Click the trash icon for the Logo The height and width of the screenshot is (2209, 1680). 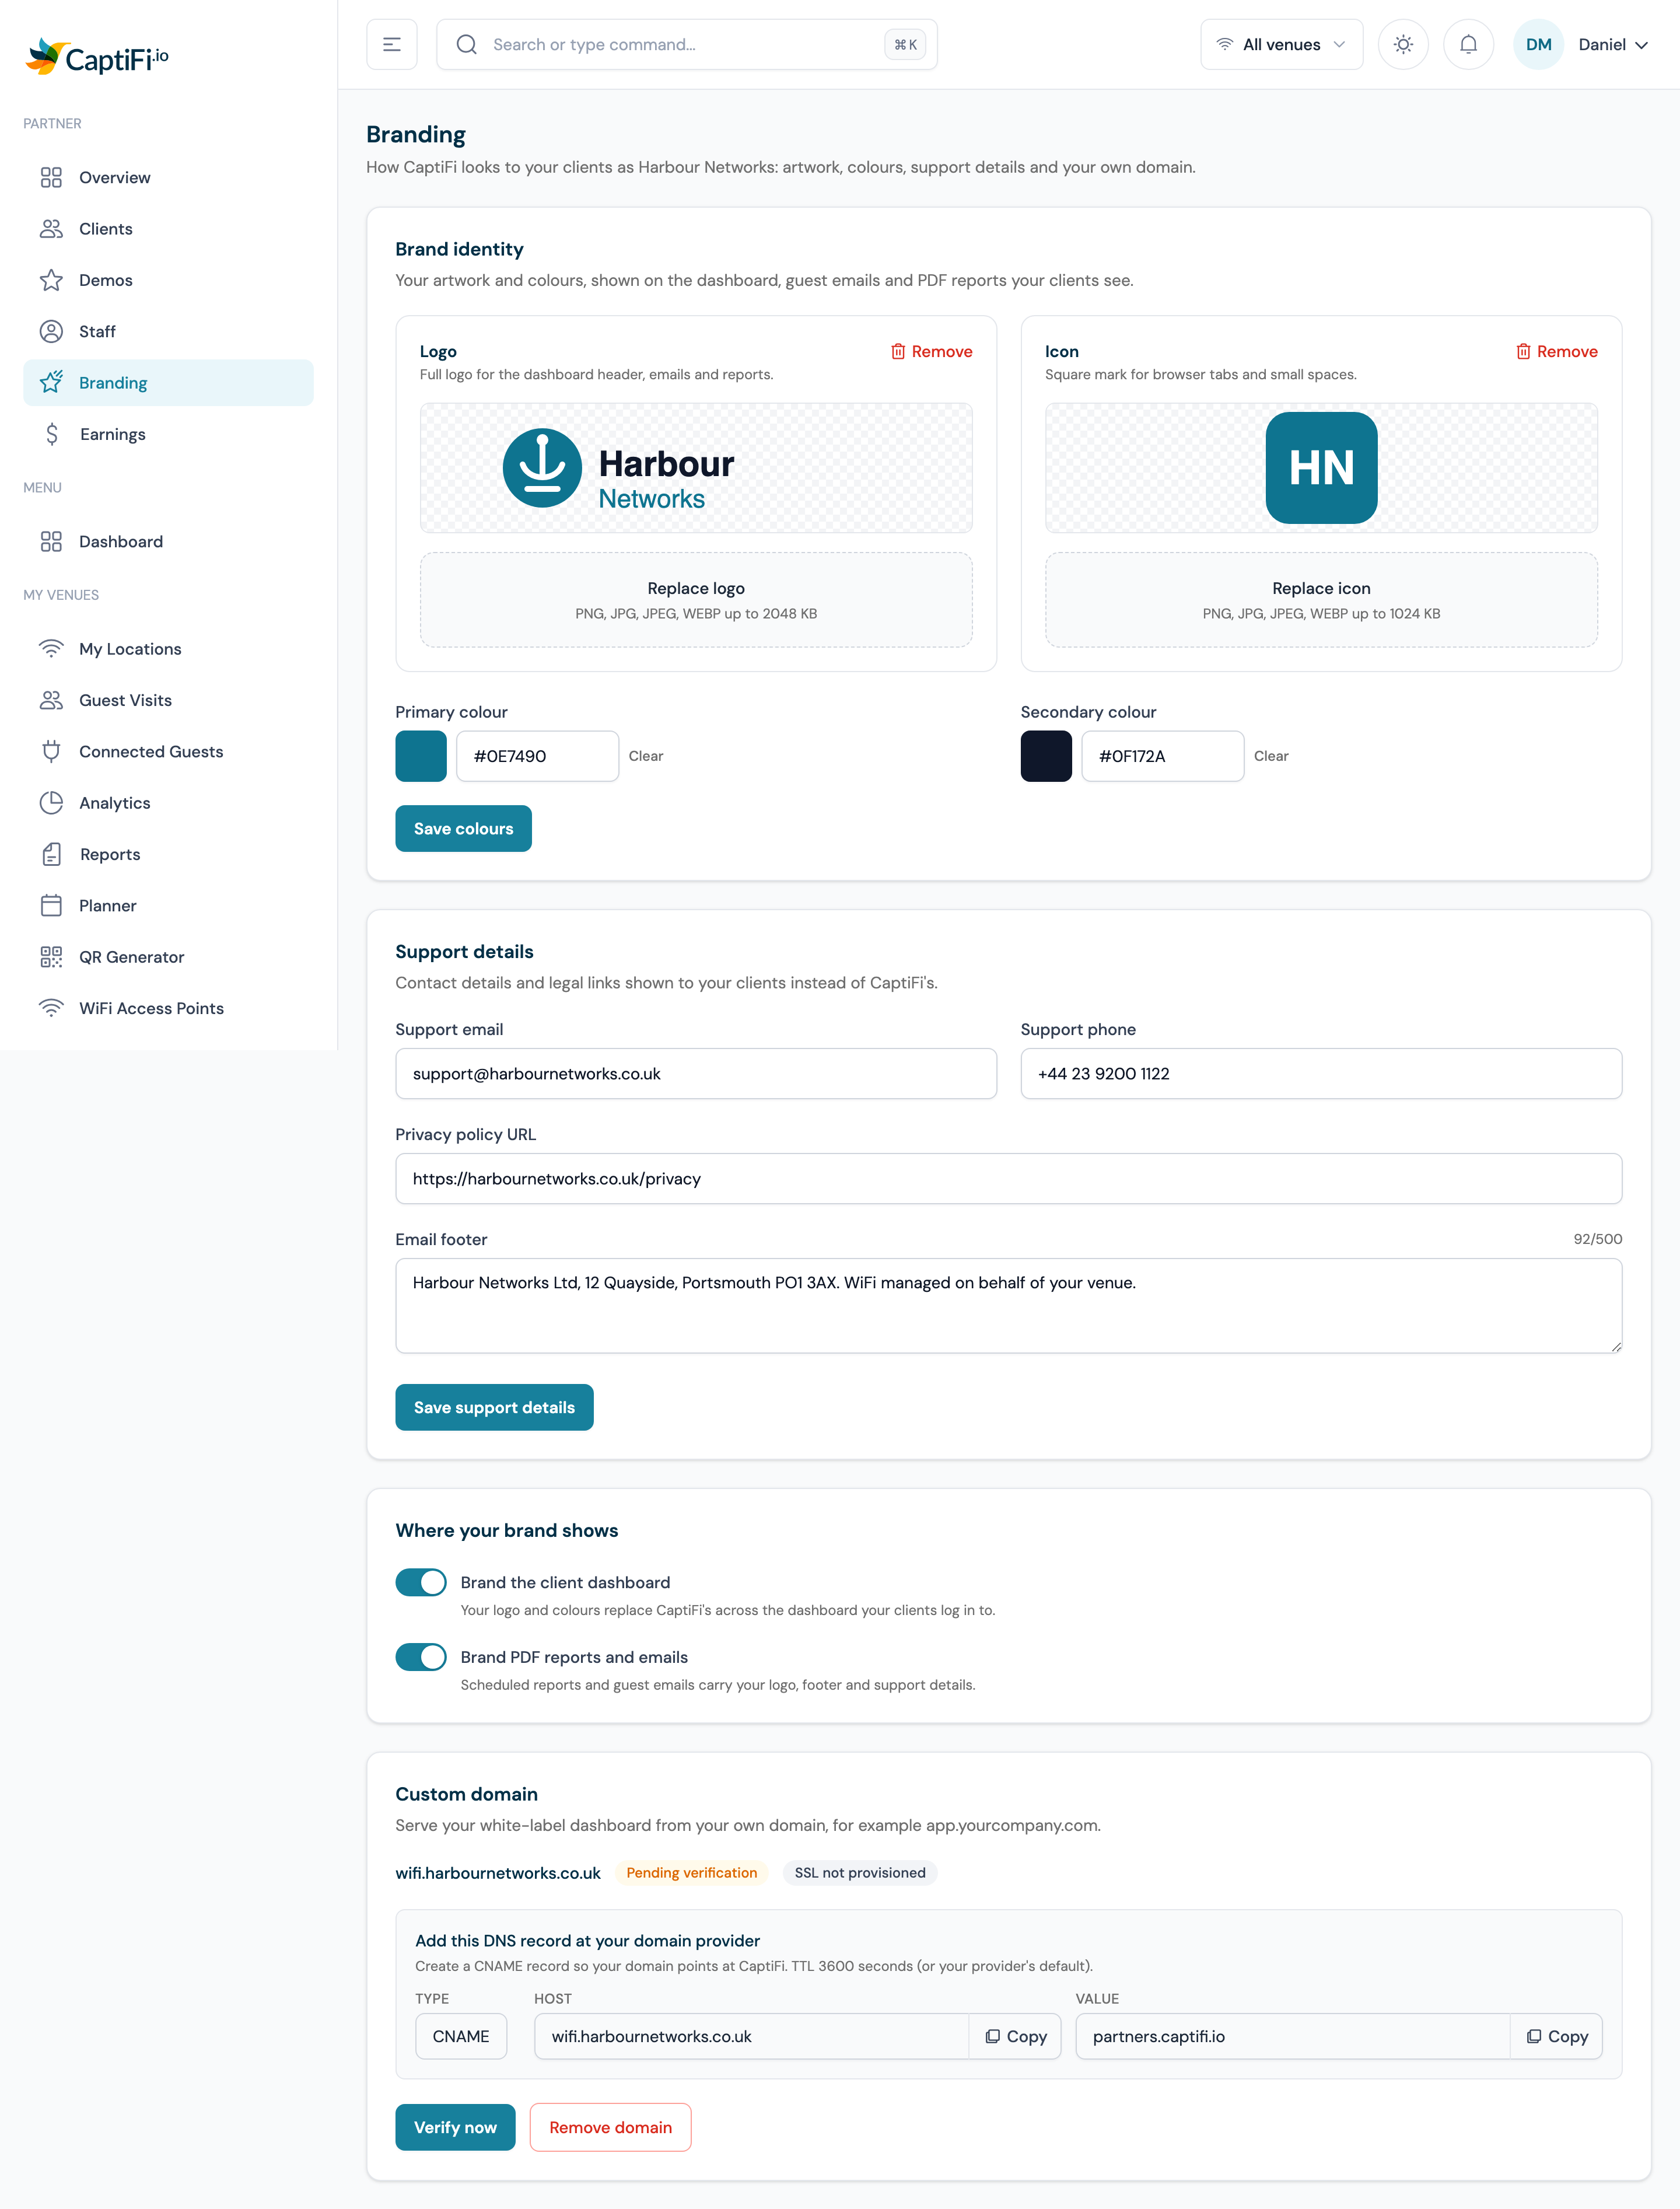tap(898, 351)
